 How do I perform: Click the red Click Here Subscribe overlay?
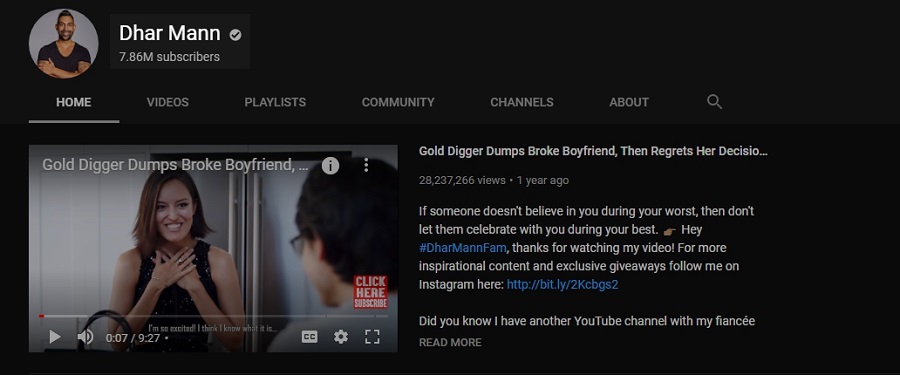pos(371,292)
